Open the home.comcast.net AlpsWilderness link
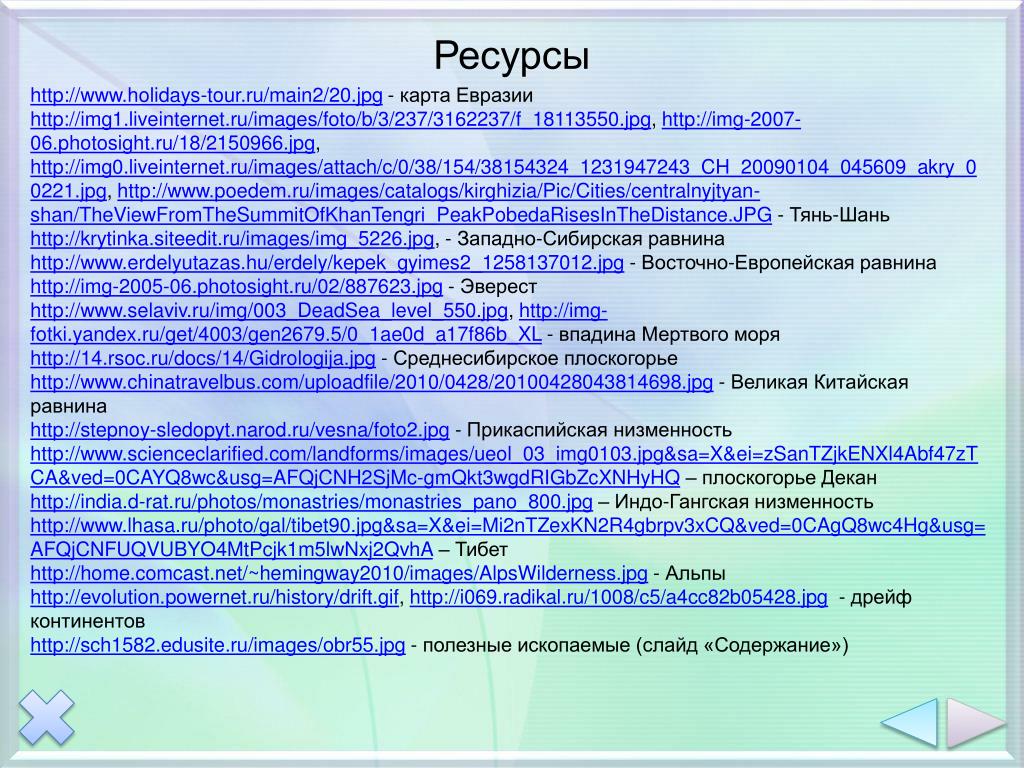This screenshot has width=1024, height=768. tap(338, 573)
